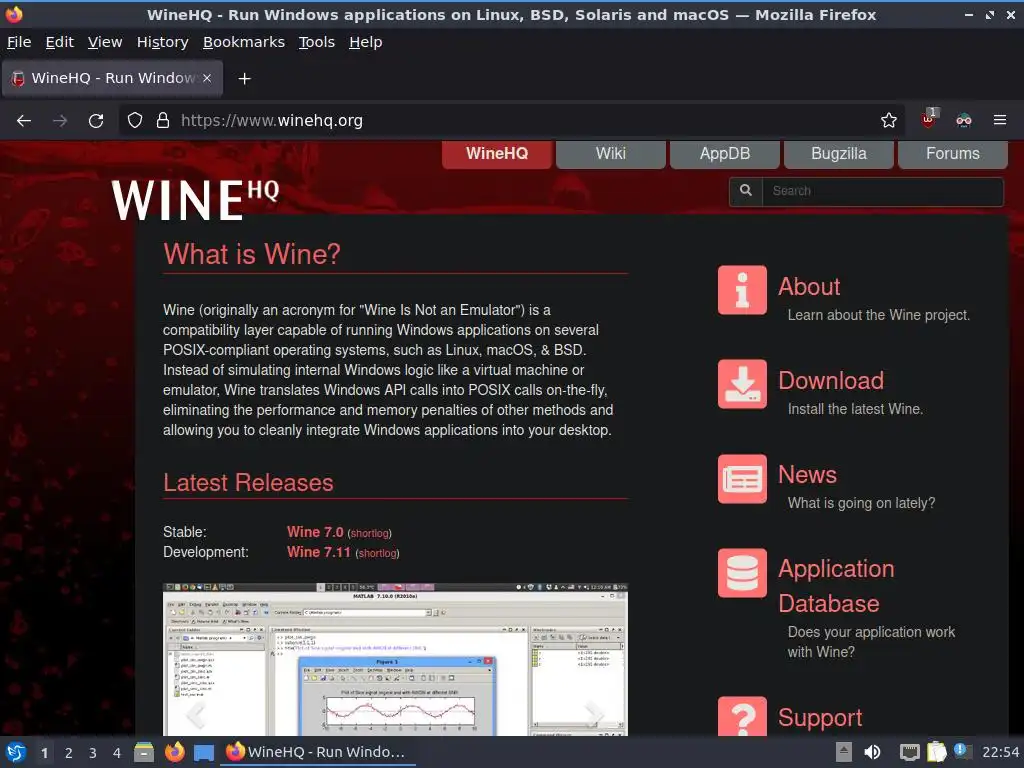Viewport: 1024px width, 768px height.
Task: Click the MATLAB screenshot thumbnail
Action: pyautogui.click(x=395, y=660)
